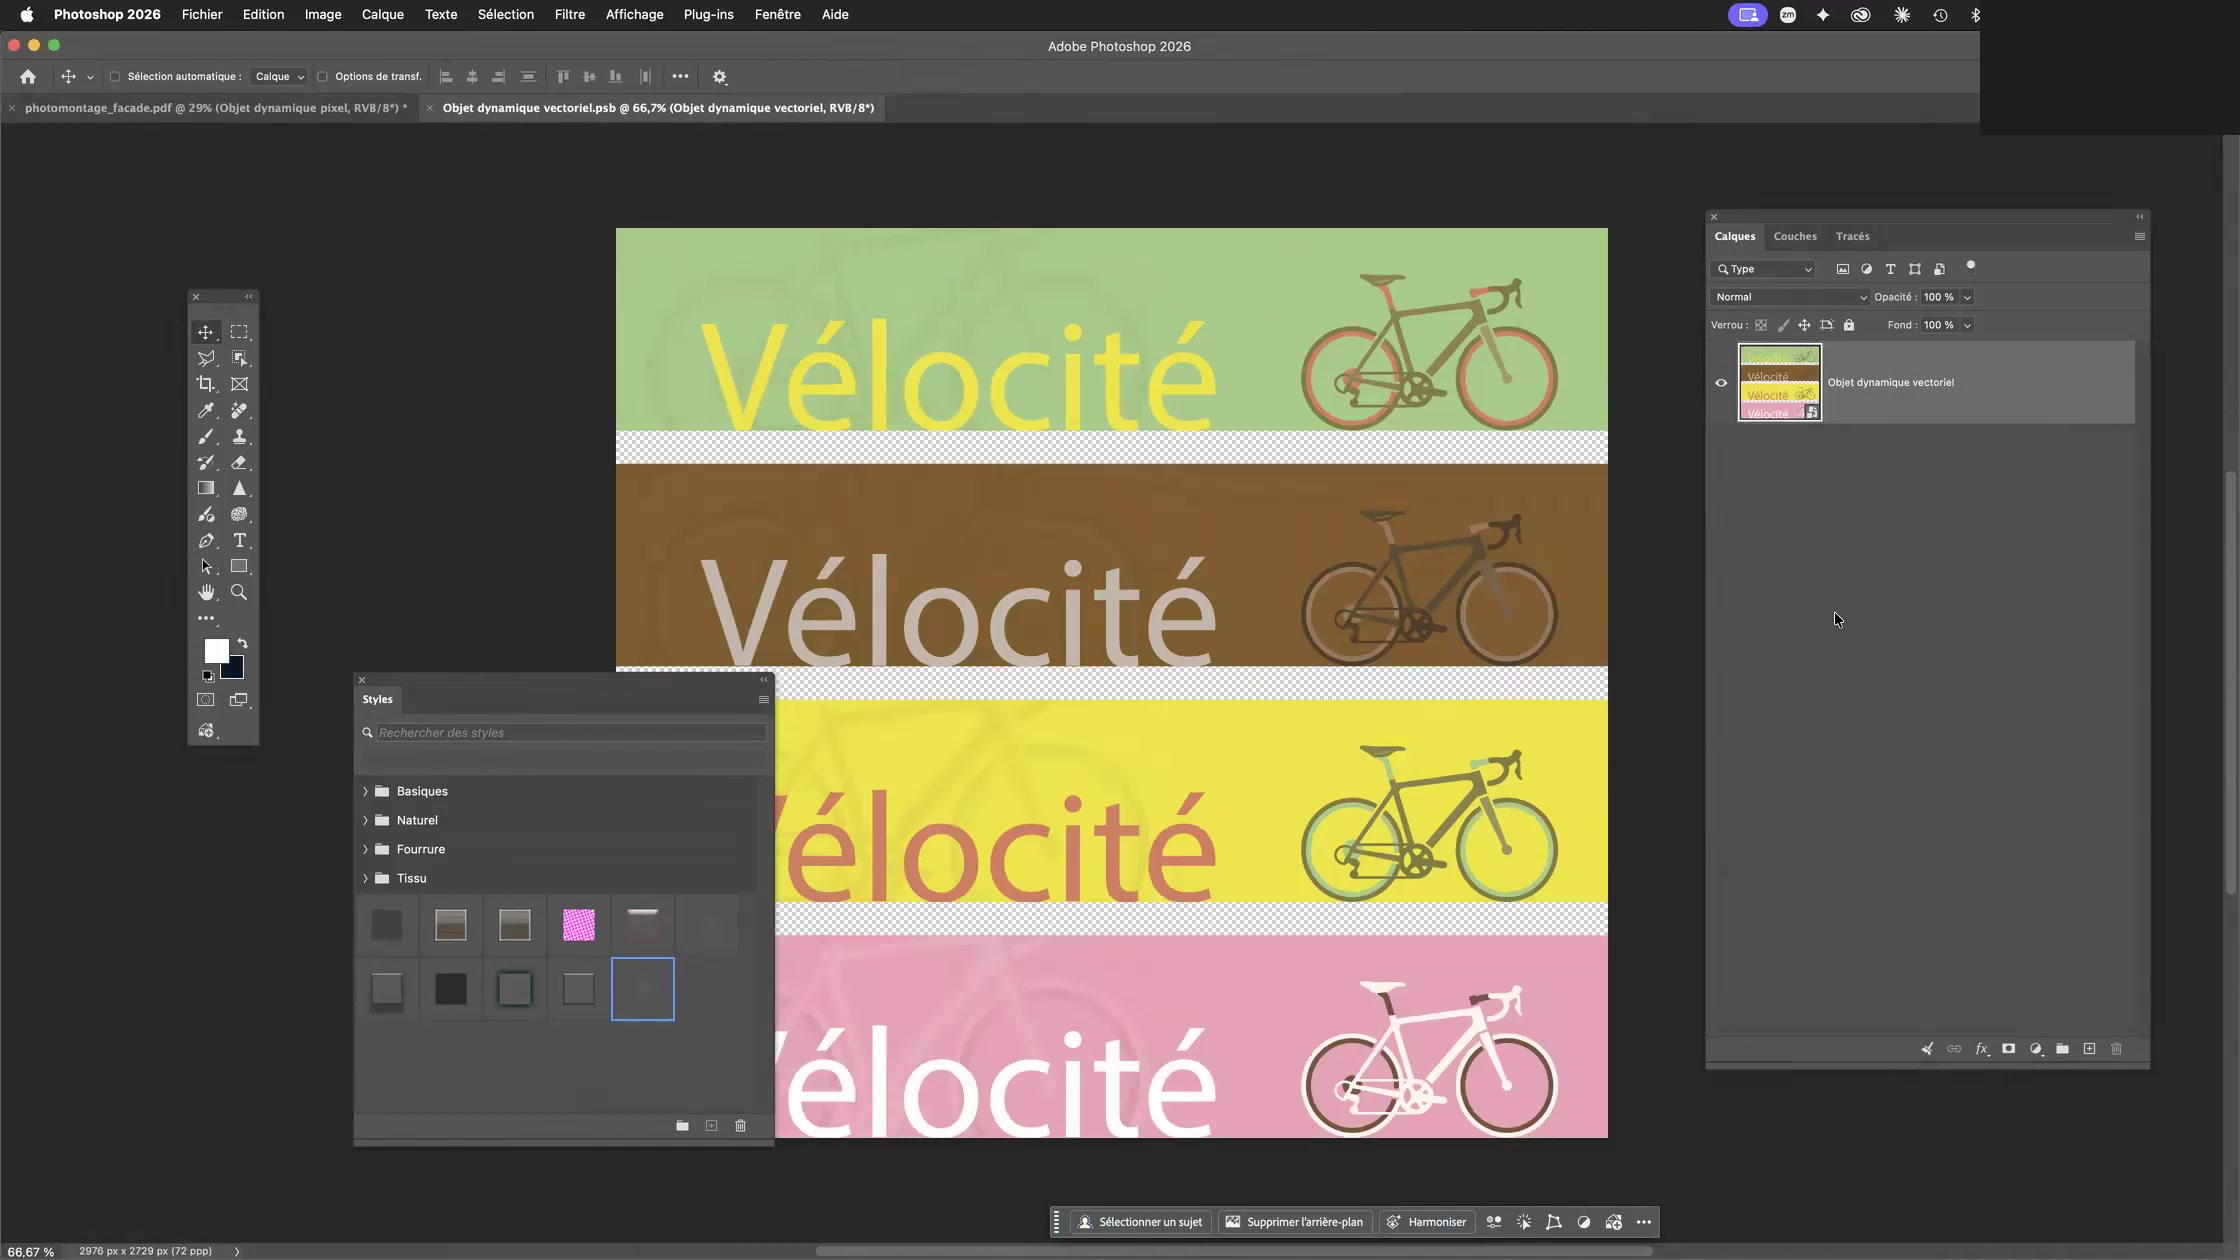
Task: Create new group in Calques panel
Action: click(2062, 1049)
